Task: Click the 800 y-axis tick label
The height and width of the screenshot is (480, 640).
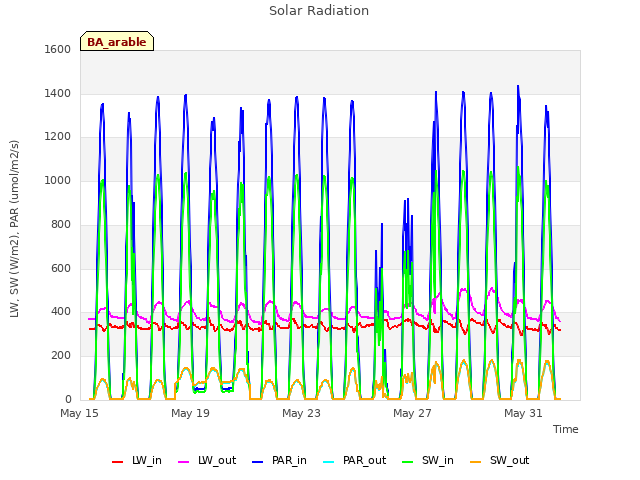Action: pos(61,224)
